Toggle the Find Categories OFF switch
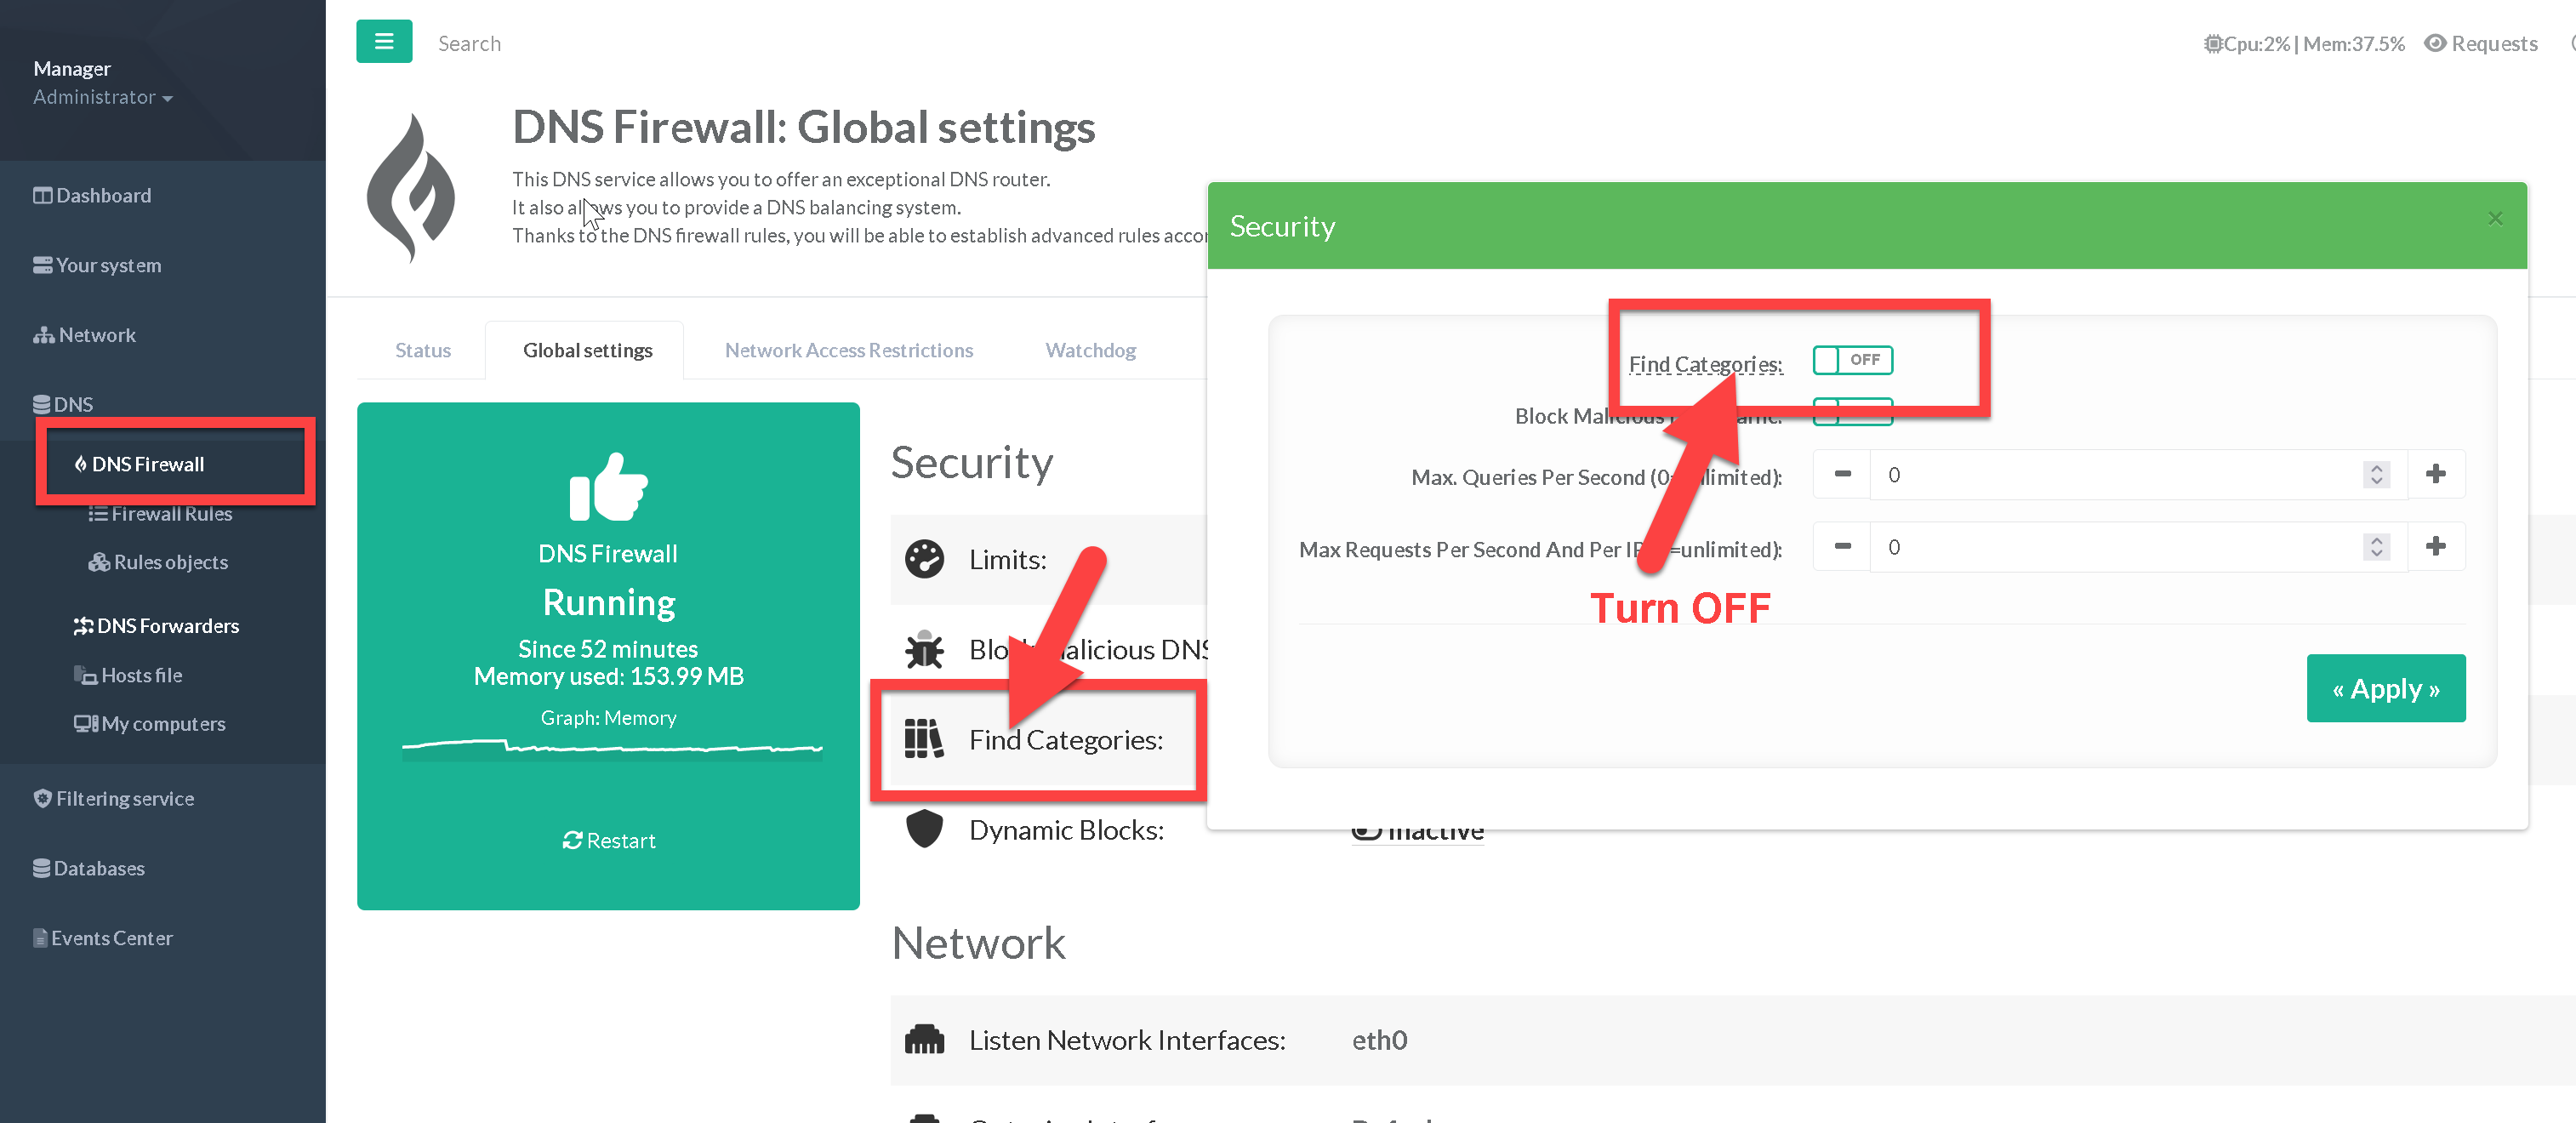The width and height of the screenshot is (2576, 1123). click(x=1853, y=360)
